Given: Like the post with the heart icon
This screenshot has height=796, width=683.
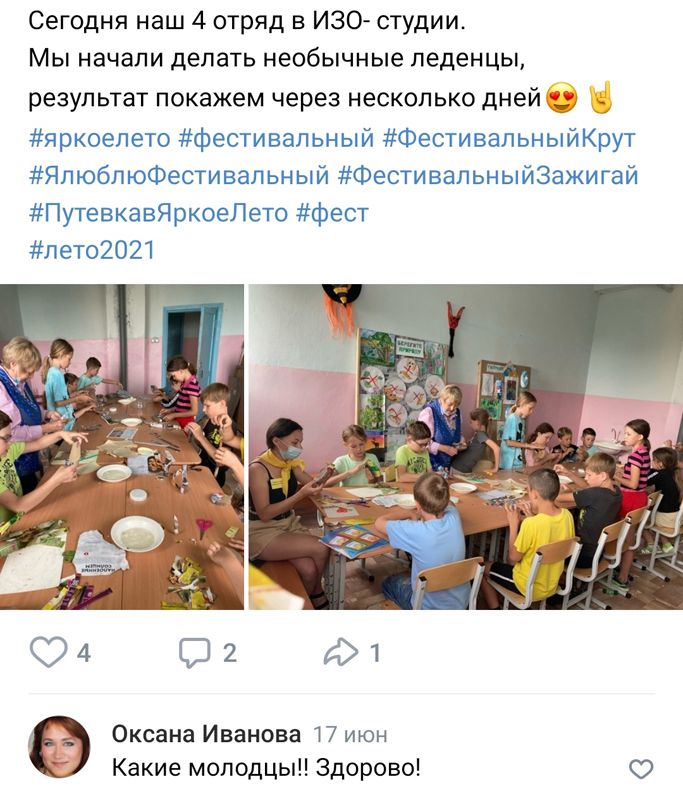Looking at the screenshot, I should pyautogui.click(x=49, y=652).
